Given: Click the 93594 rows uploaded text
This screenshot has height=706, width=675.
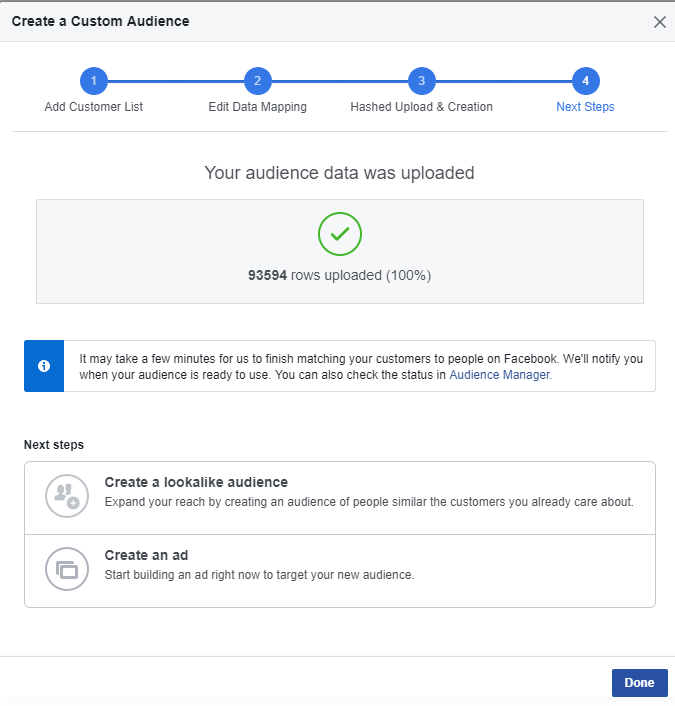Looking at the screenshot, I should tap(339, 275).
